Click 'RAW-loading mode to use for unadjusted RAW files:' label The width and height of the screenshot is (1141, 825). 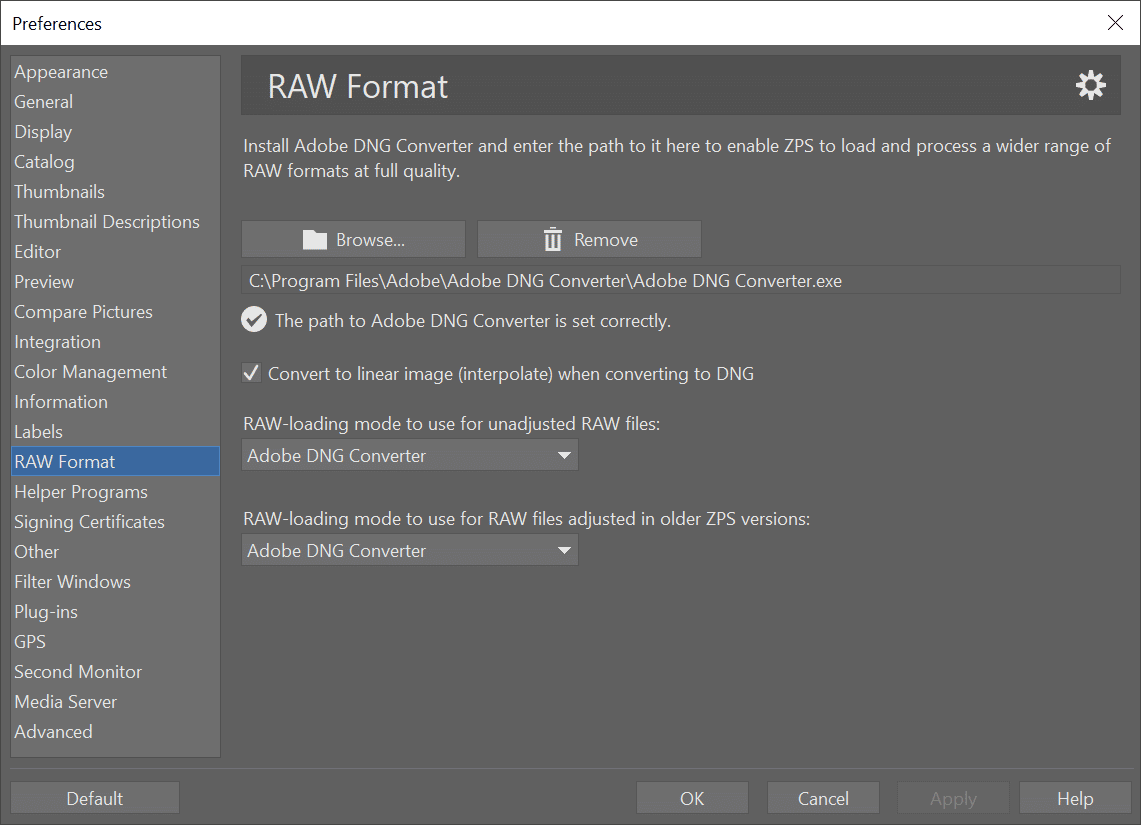pos(451,423)
